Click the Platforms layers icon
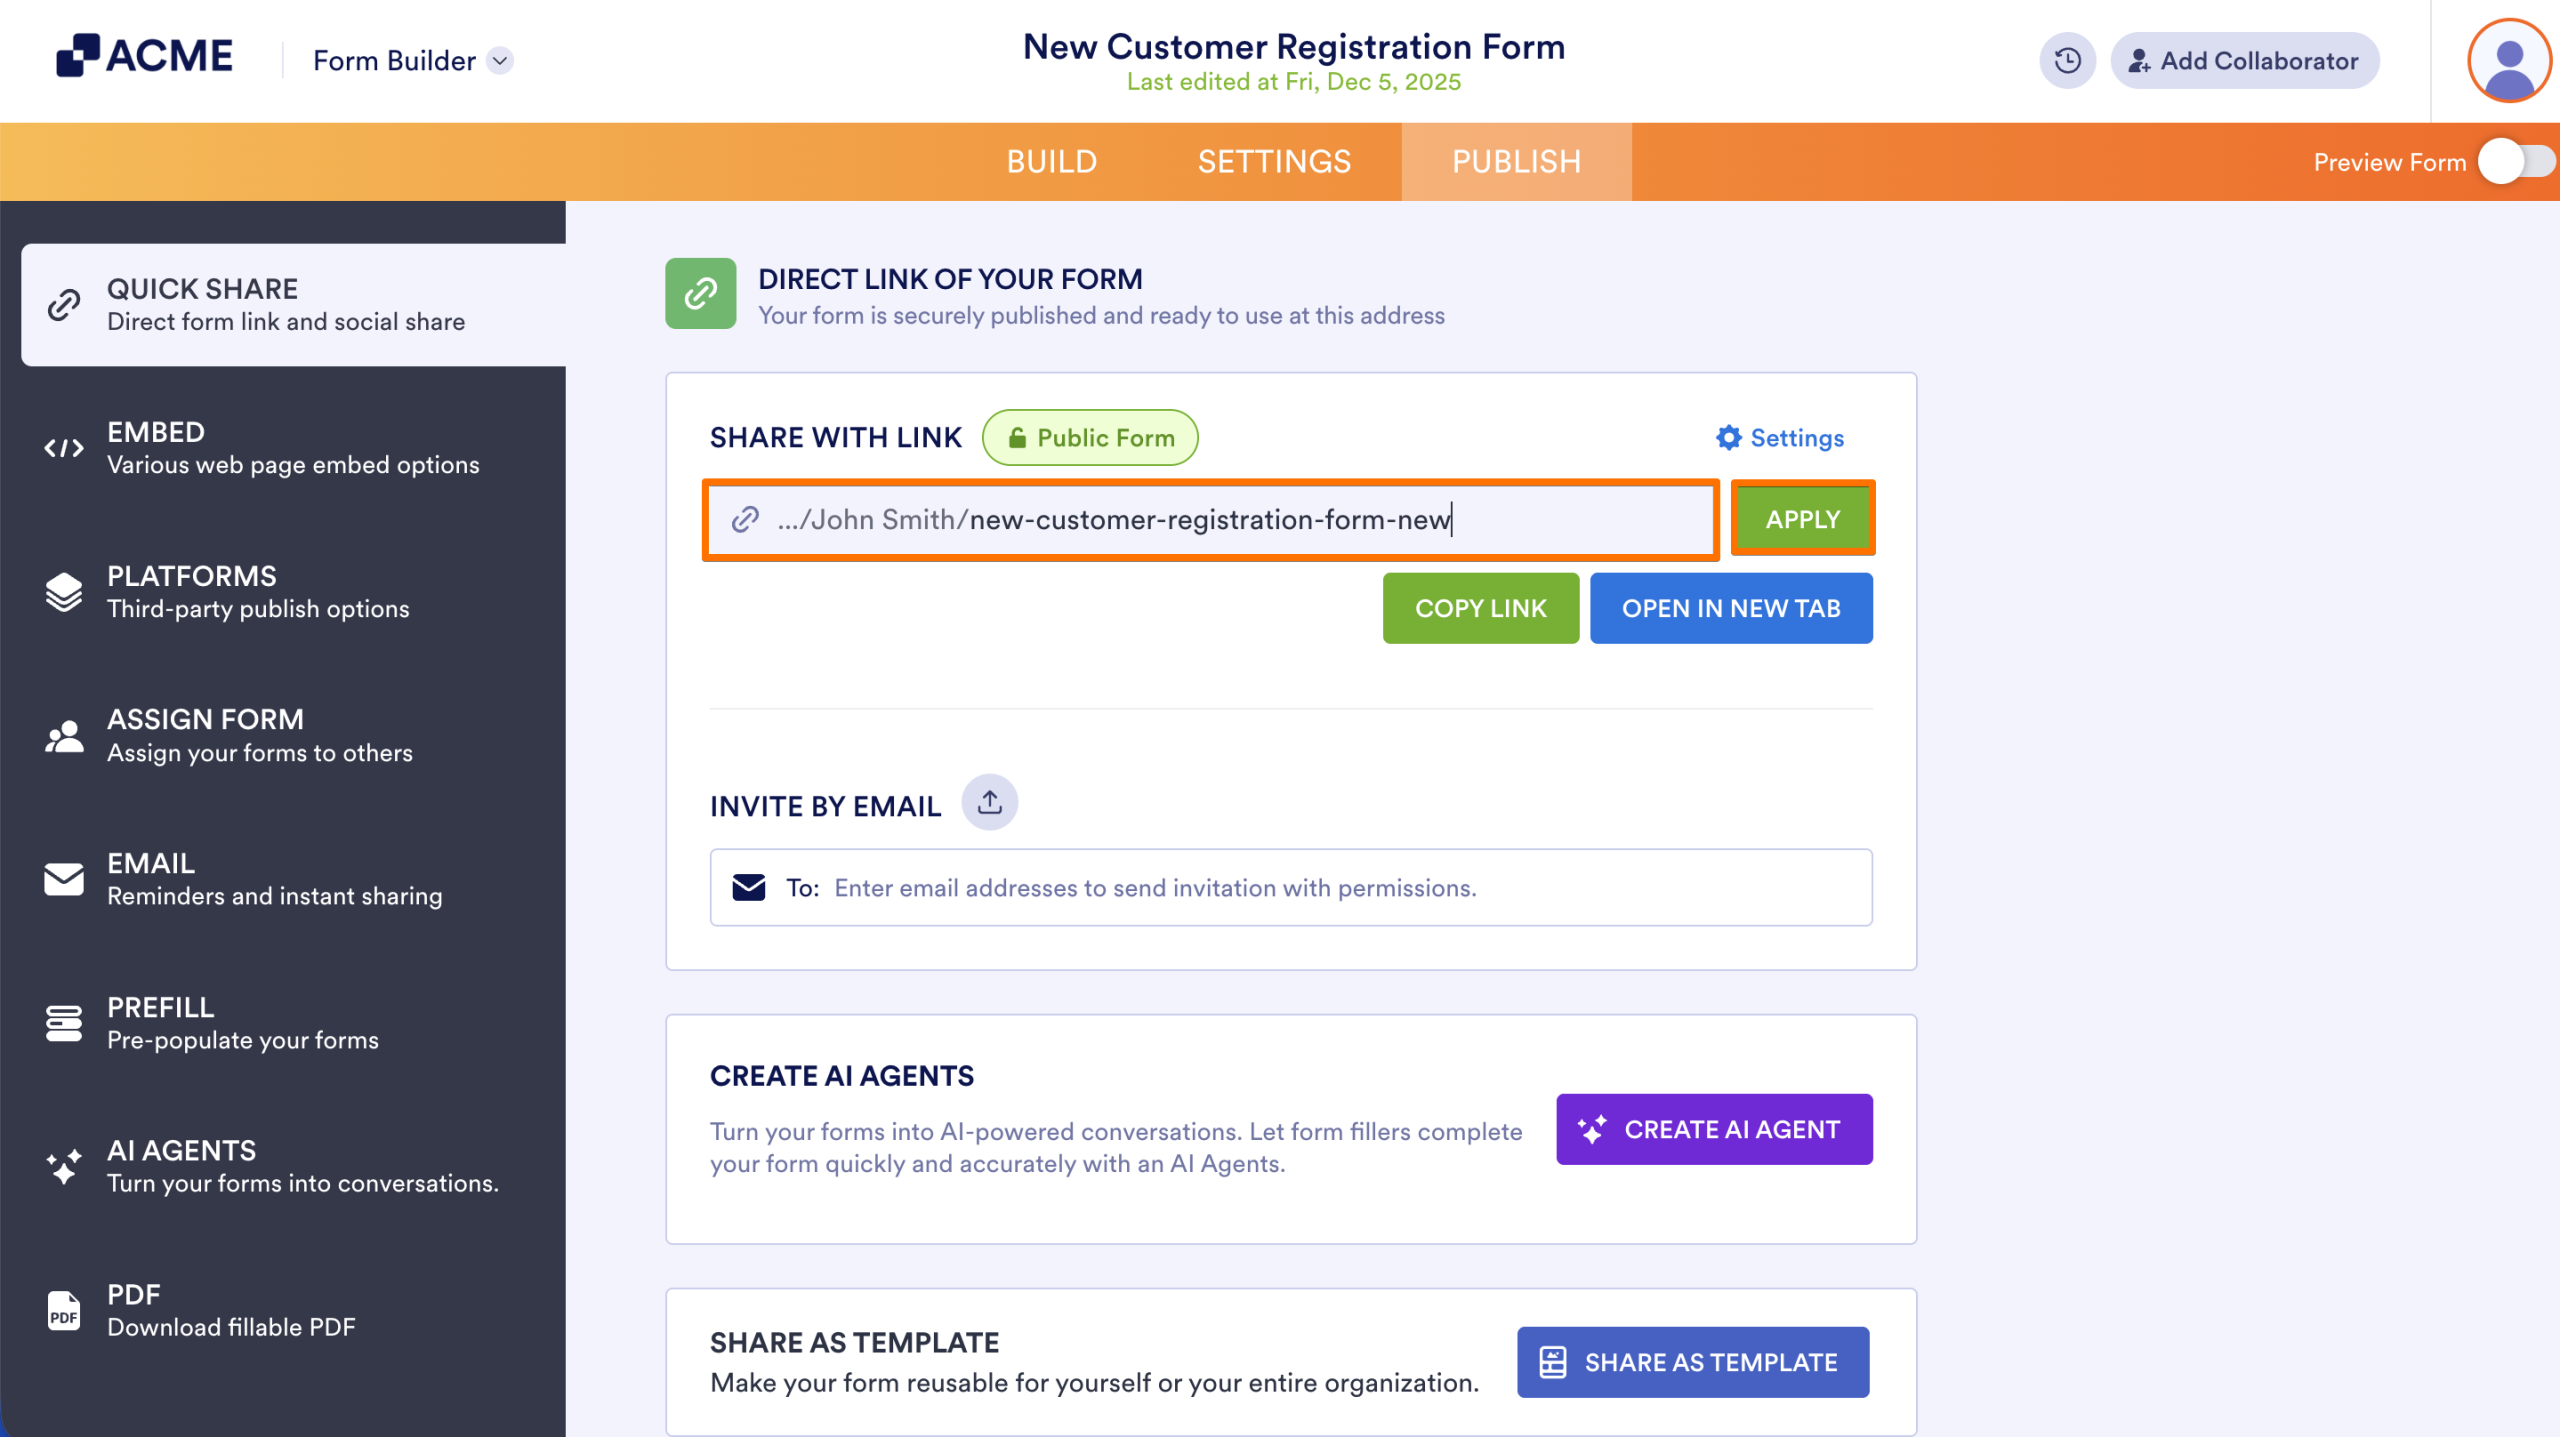Screen dimensions: 2560x1437 pyautogui.click(x=64, y=592)
